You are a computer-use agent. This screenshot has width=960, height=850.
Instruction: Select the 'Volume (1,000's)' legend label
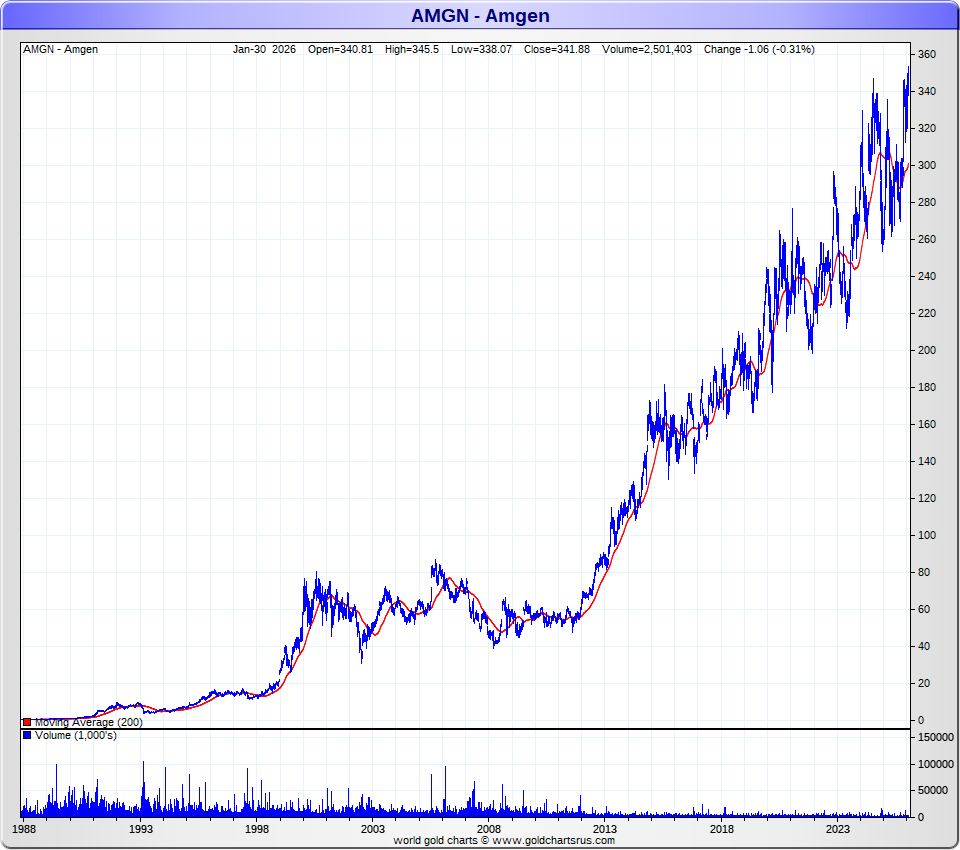(76, 735)
